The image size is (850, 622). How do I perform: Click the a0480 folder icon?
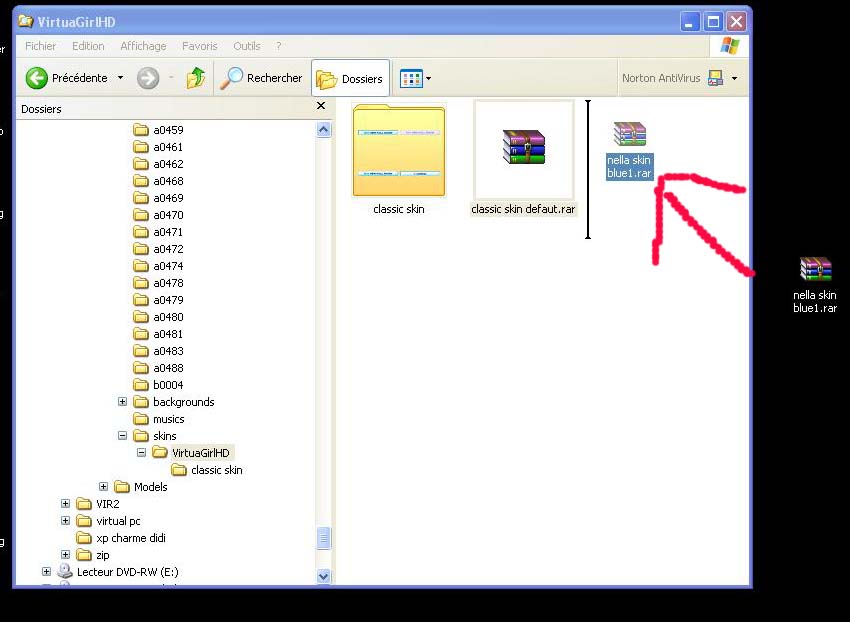click(141, 317)
